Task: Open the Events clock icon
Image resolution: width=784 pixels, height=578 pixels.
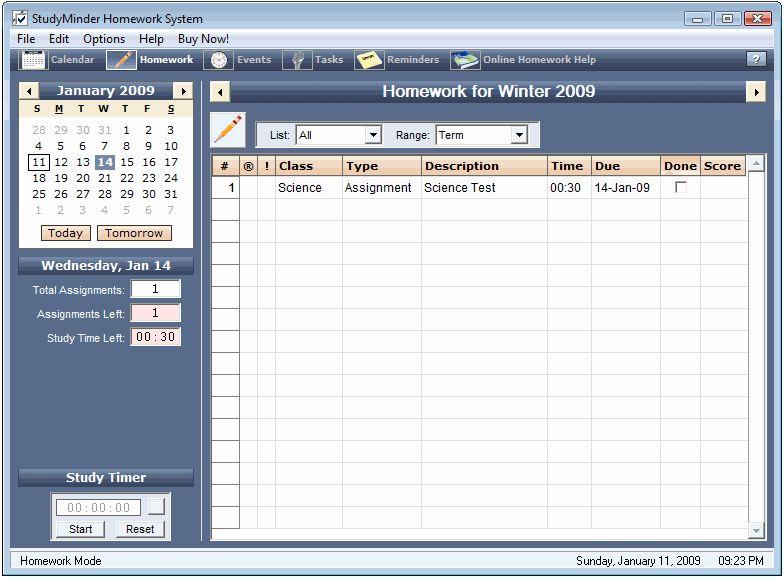Action: (x=218, y=60)
